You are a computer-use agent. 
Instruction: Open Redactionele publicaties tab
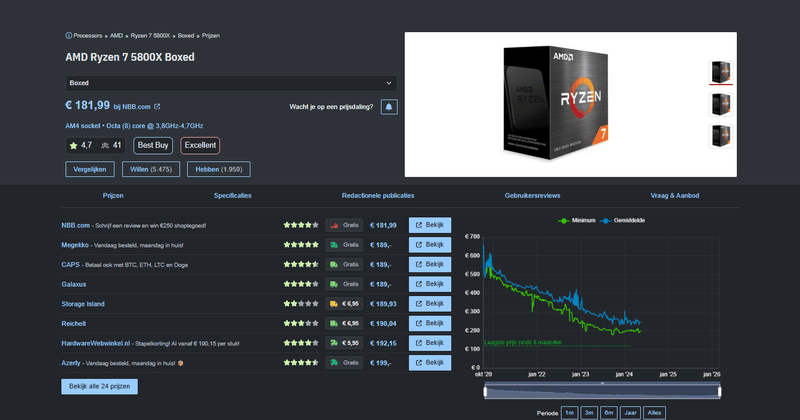(x=378, y=195)
